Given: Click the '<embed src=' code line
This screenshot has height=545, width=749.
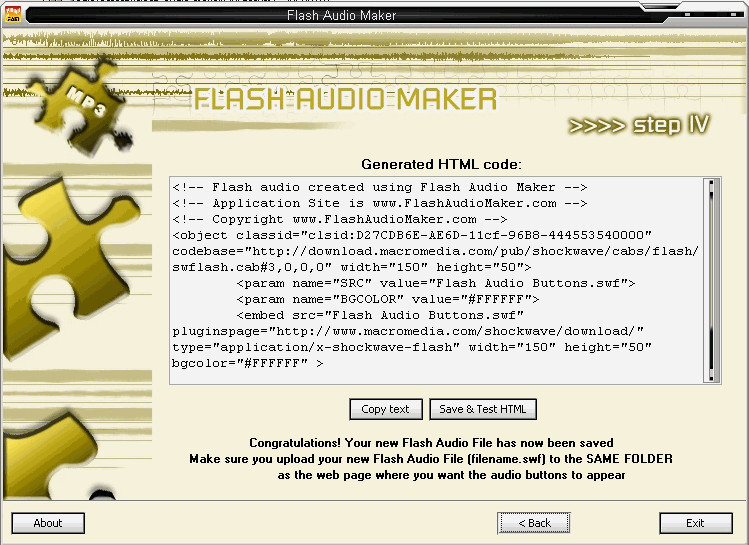Looking at the screenshot, I should [x=380, y=315].
